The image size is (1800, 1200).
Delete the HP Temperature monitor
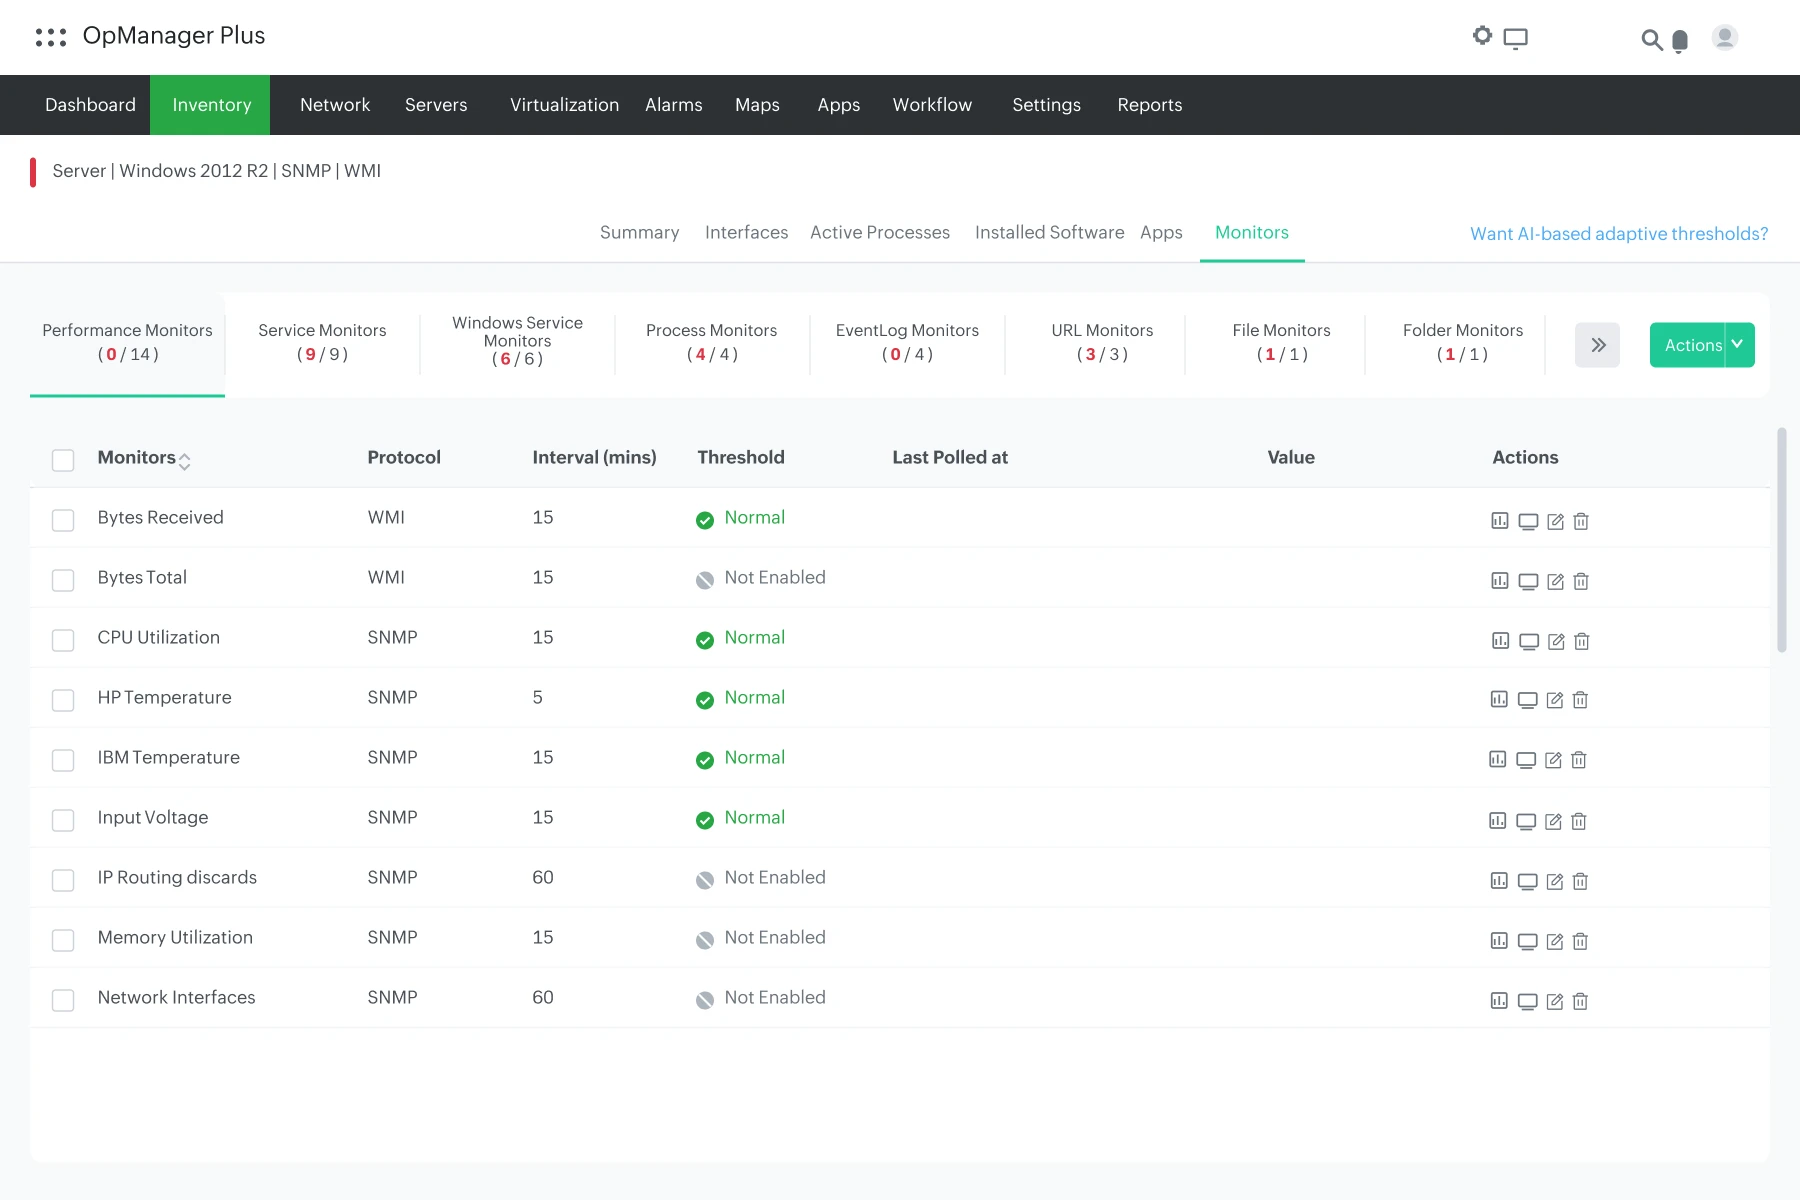pos(1580,701)
